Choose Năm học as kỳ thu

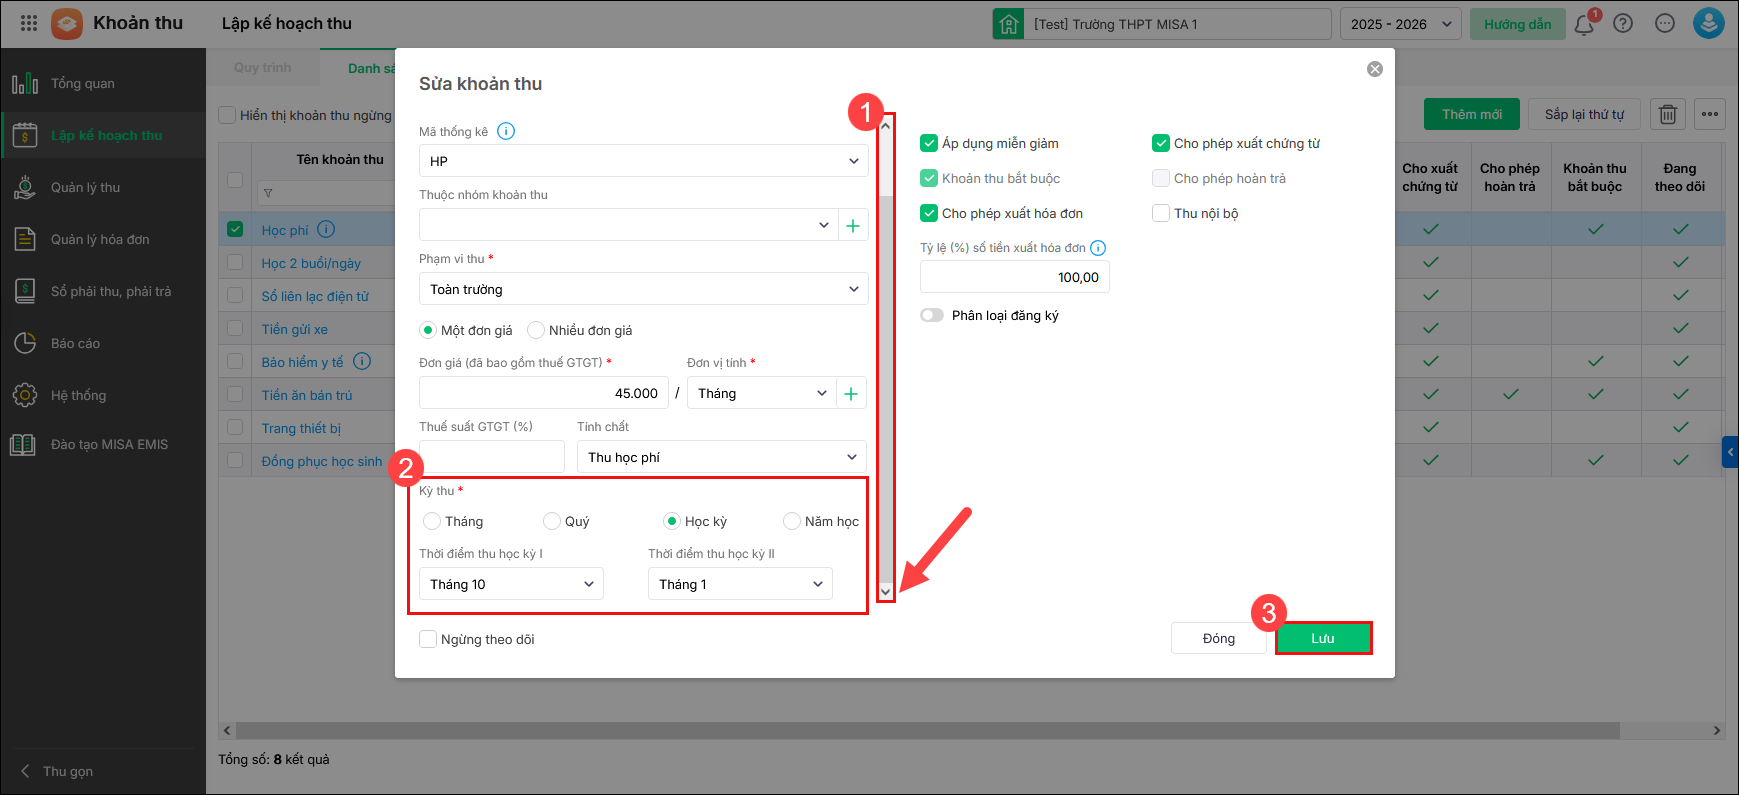[x=792, y=521]
